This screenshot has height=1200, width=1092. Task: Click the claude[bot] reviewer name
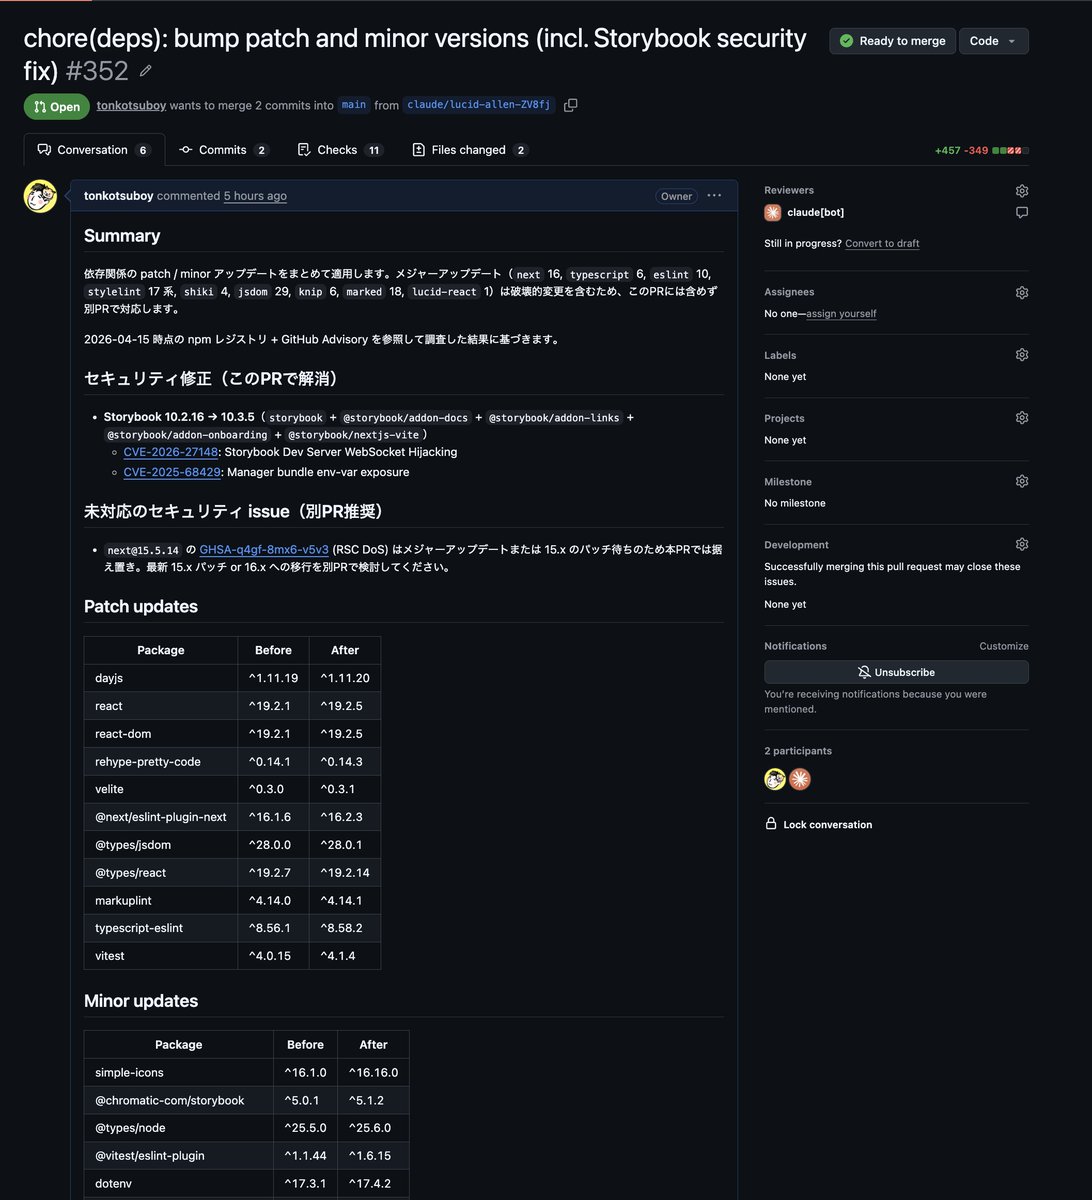816,212
